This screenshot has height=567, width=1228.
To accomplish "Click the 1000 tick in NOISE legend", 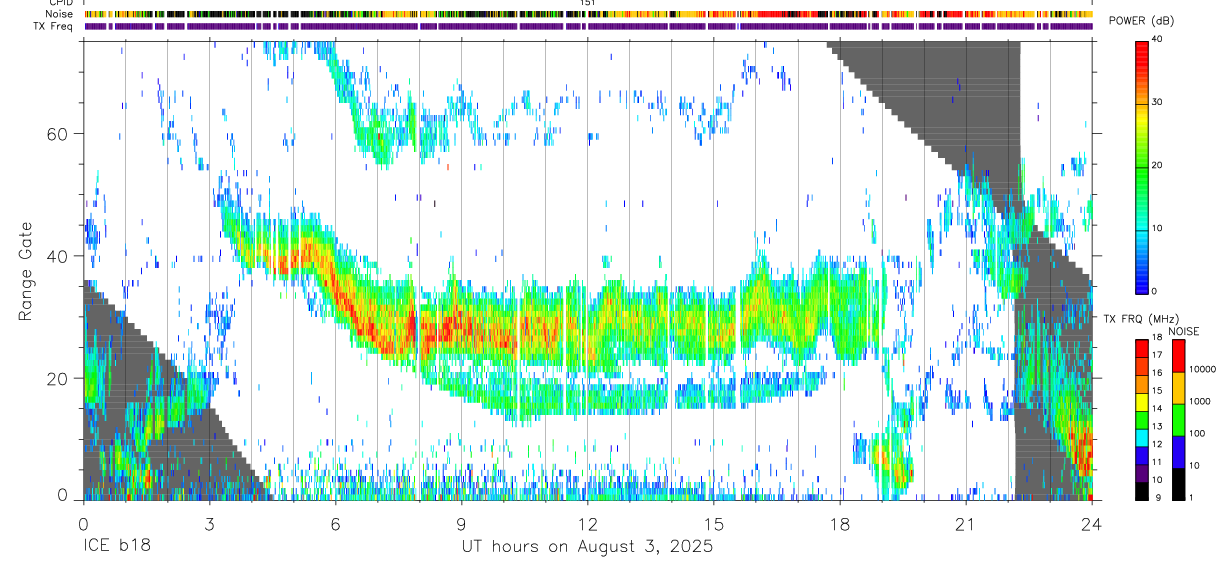I will [x=1200, y=401].
